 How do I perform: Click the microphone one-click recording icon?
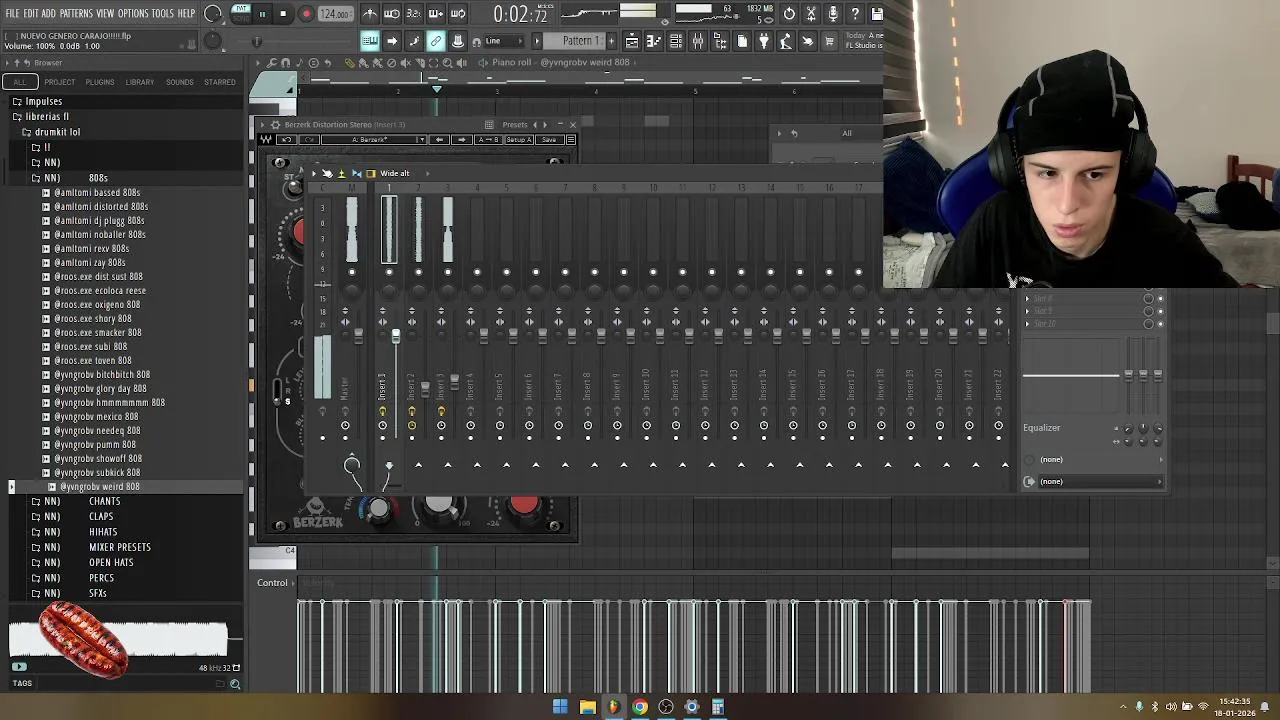click(x=833, y=14)
